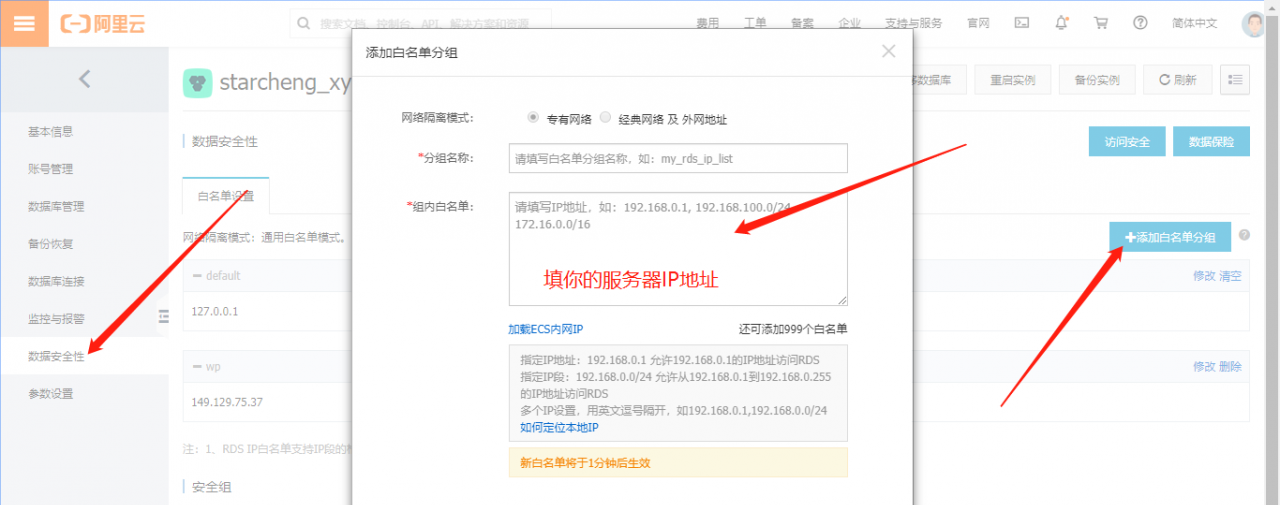
Task: Click the 加载ECS内网IP link
Action: (x=545, y=329)
